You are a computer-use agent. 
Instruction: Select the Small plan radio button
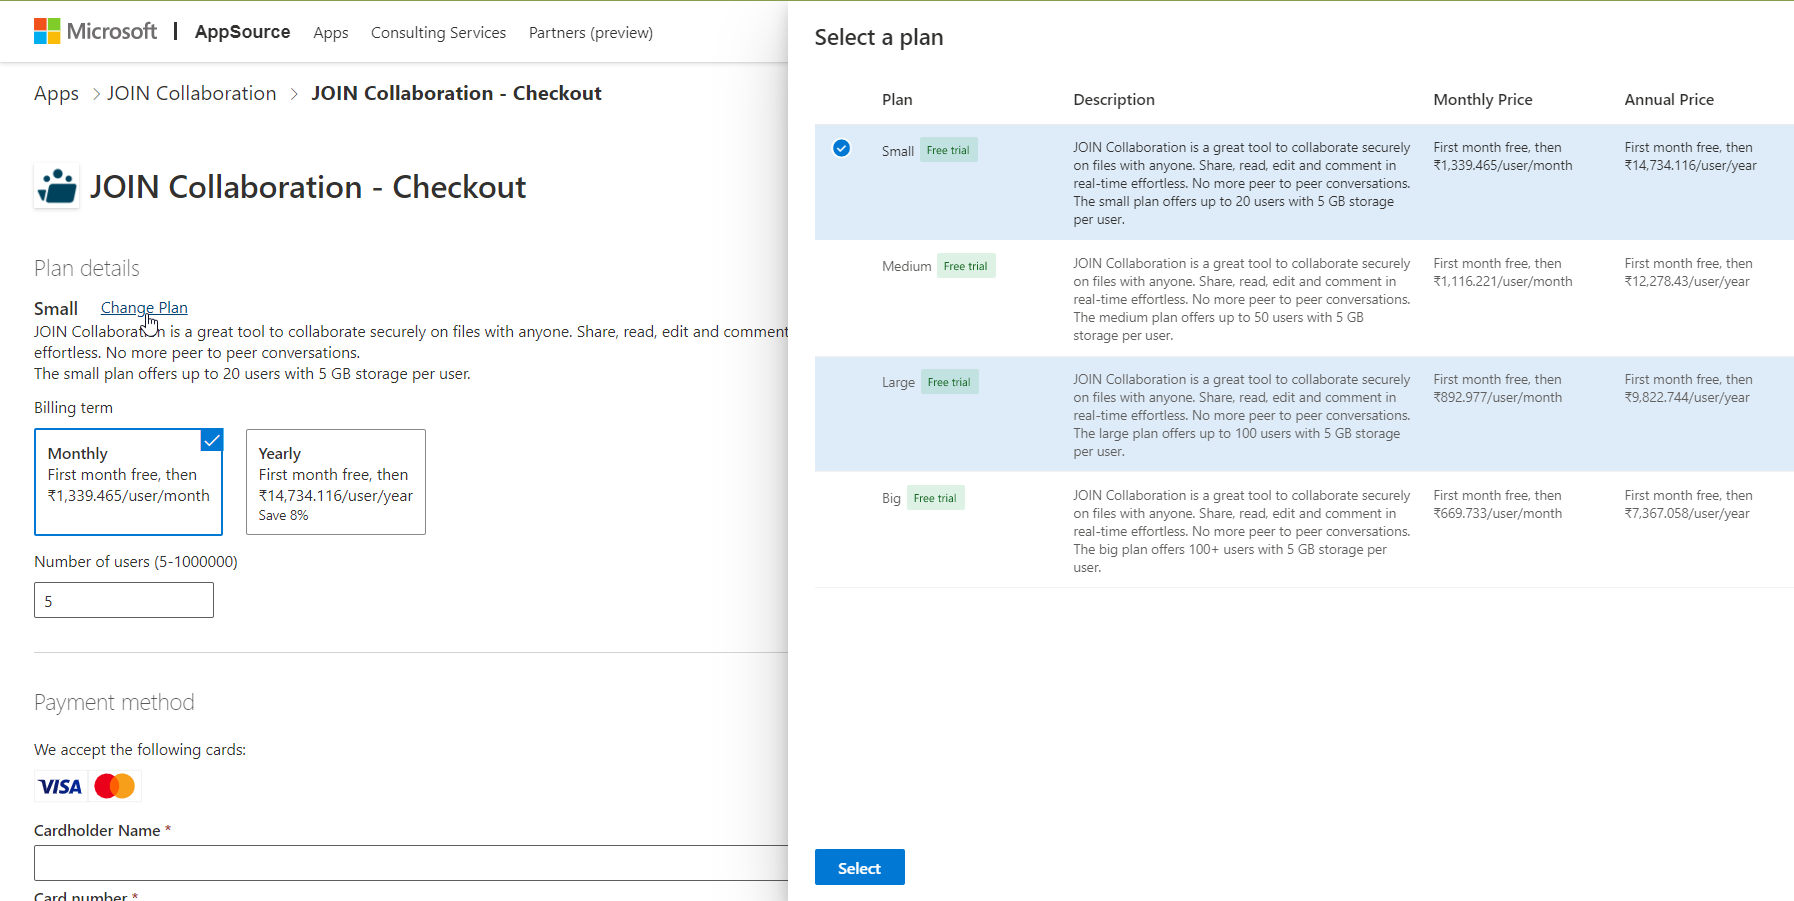(x=842, y=148)
